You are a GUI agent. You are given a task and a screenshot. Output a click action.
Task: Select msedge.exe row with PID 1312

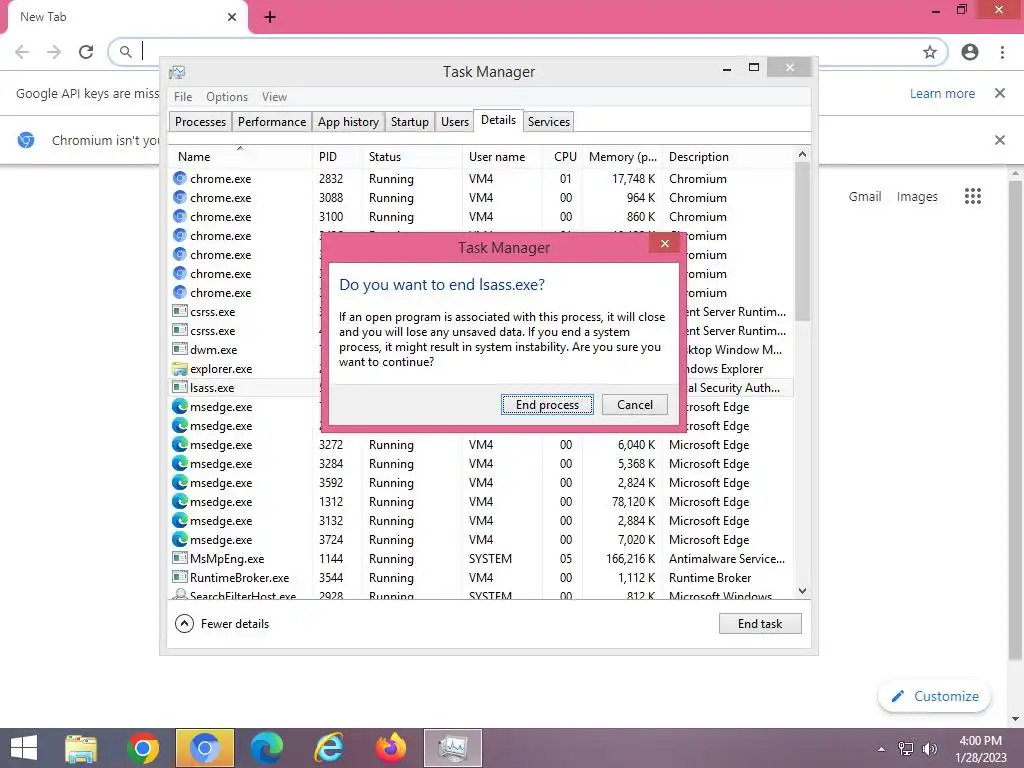(x=481, y=502)
